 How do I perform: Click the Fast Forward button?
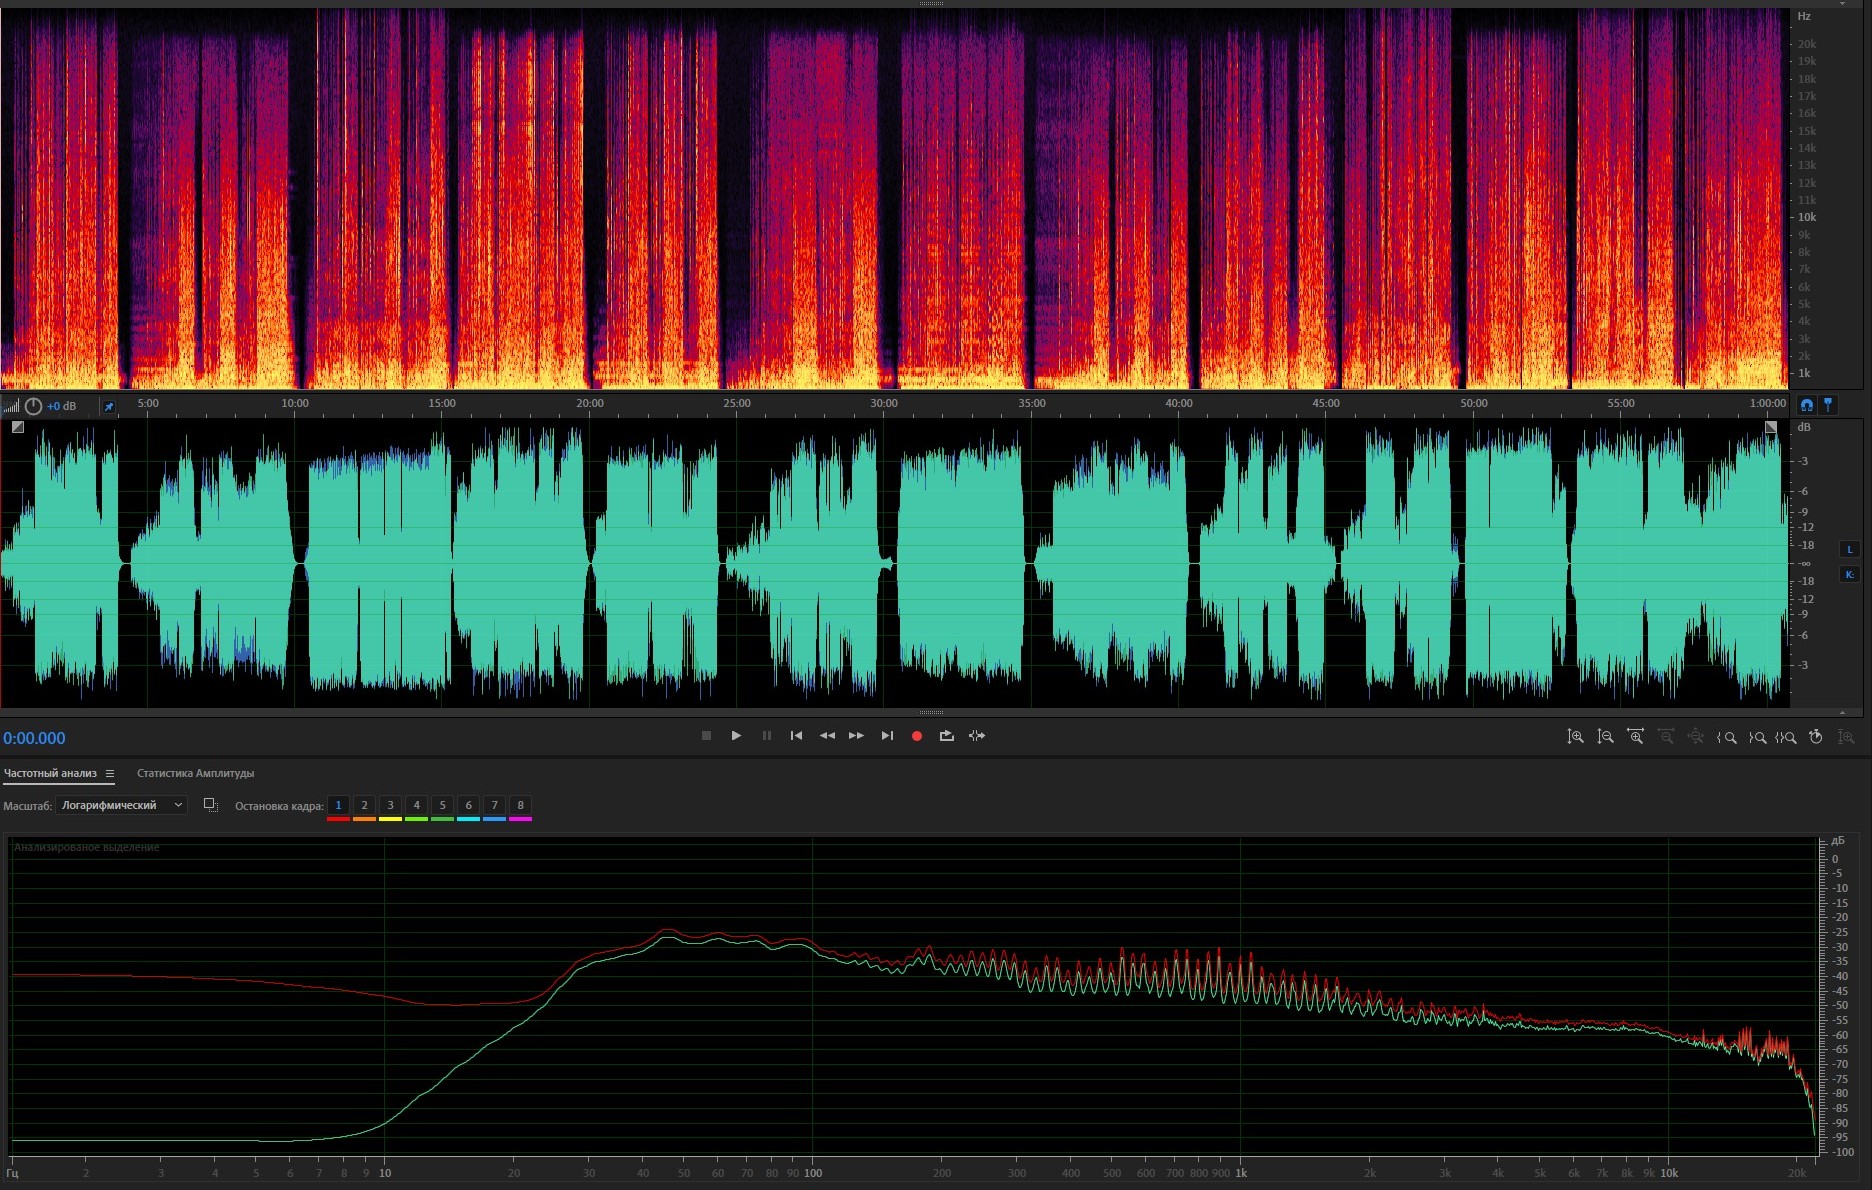[856, 736]
